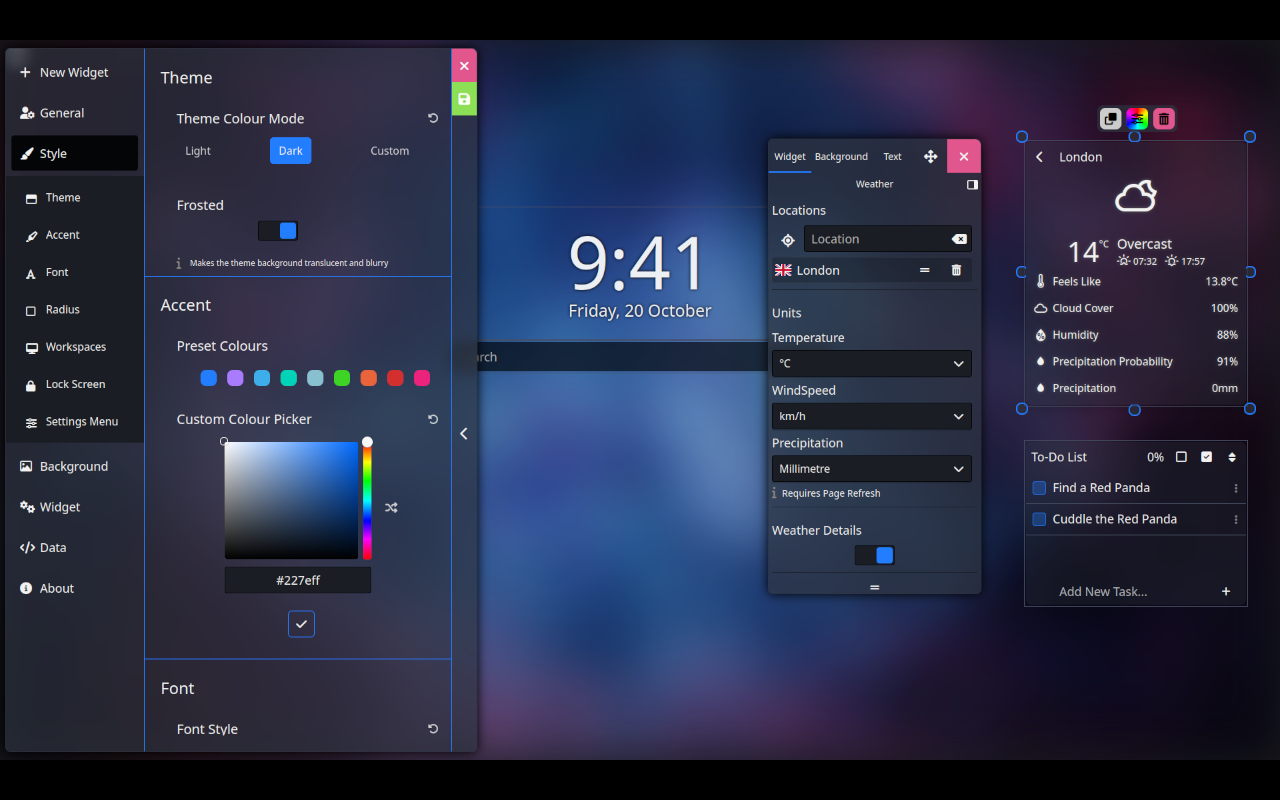Image resolution: width=1280 pixels, height=800 pixels.
Task: Select the Dark theme colour mode
Action: coord(290,150)
